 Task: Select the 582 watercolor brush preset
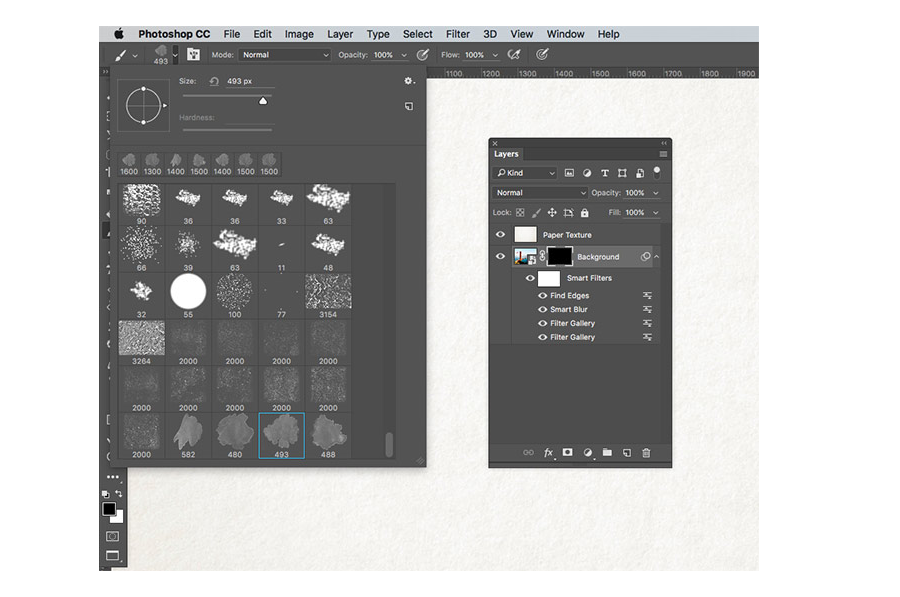coord(188,436)
